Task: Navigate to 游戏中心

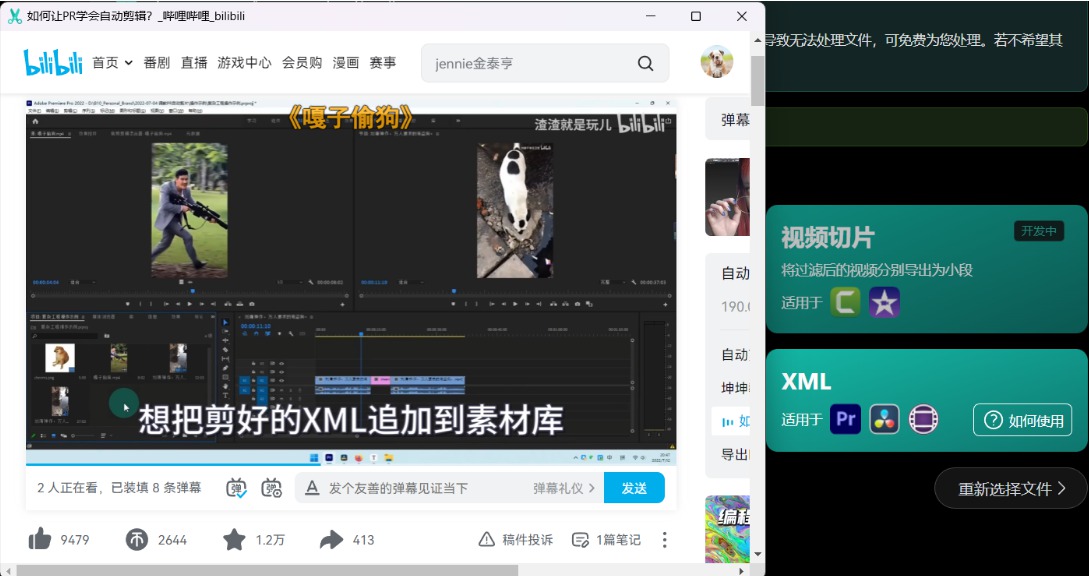Action: pos(244,63)
